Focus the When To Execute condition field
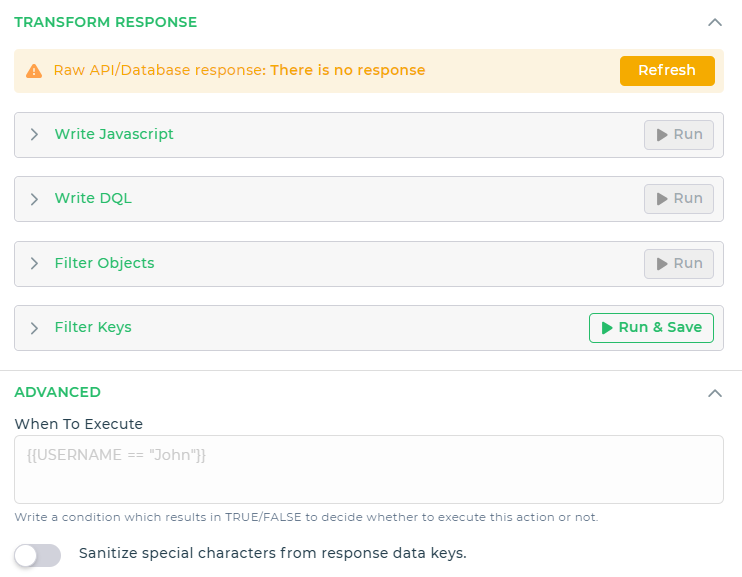This screenshot has height=577, width=742. (368, 469)
